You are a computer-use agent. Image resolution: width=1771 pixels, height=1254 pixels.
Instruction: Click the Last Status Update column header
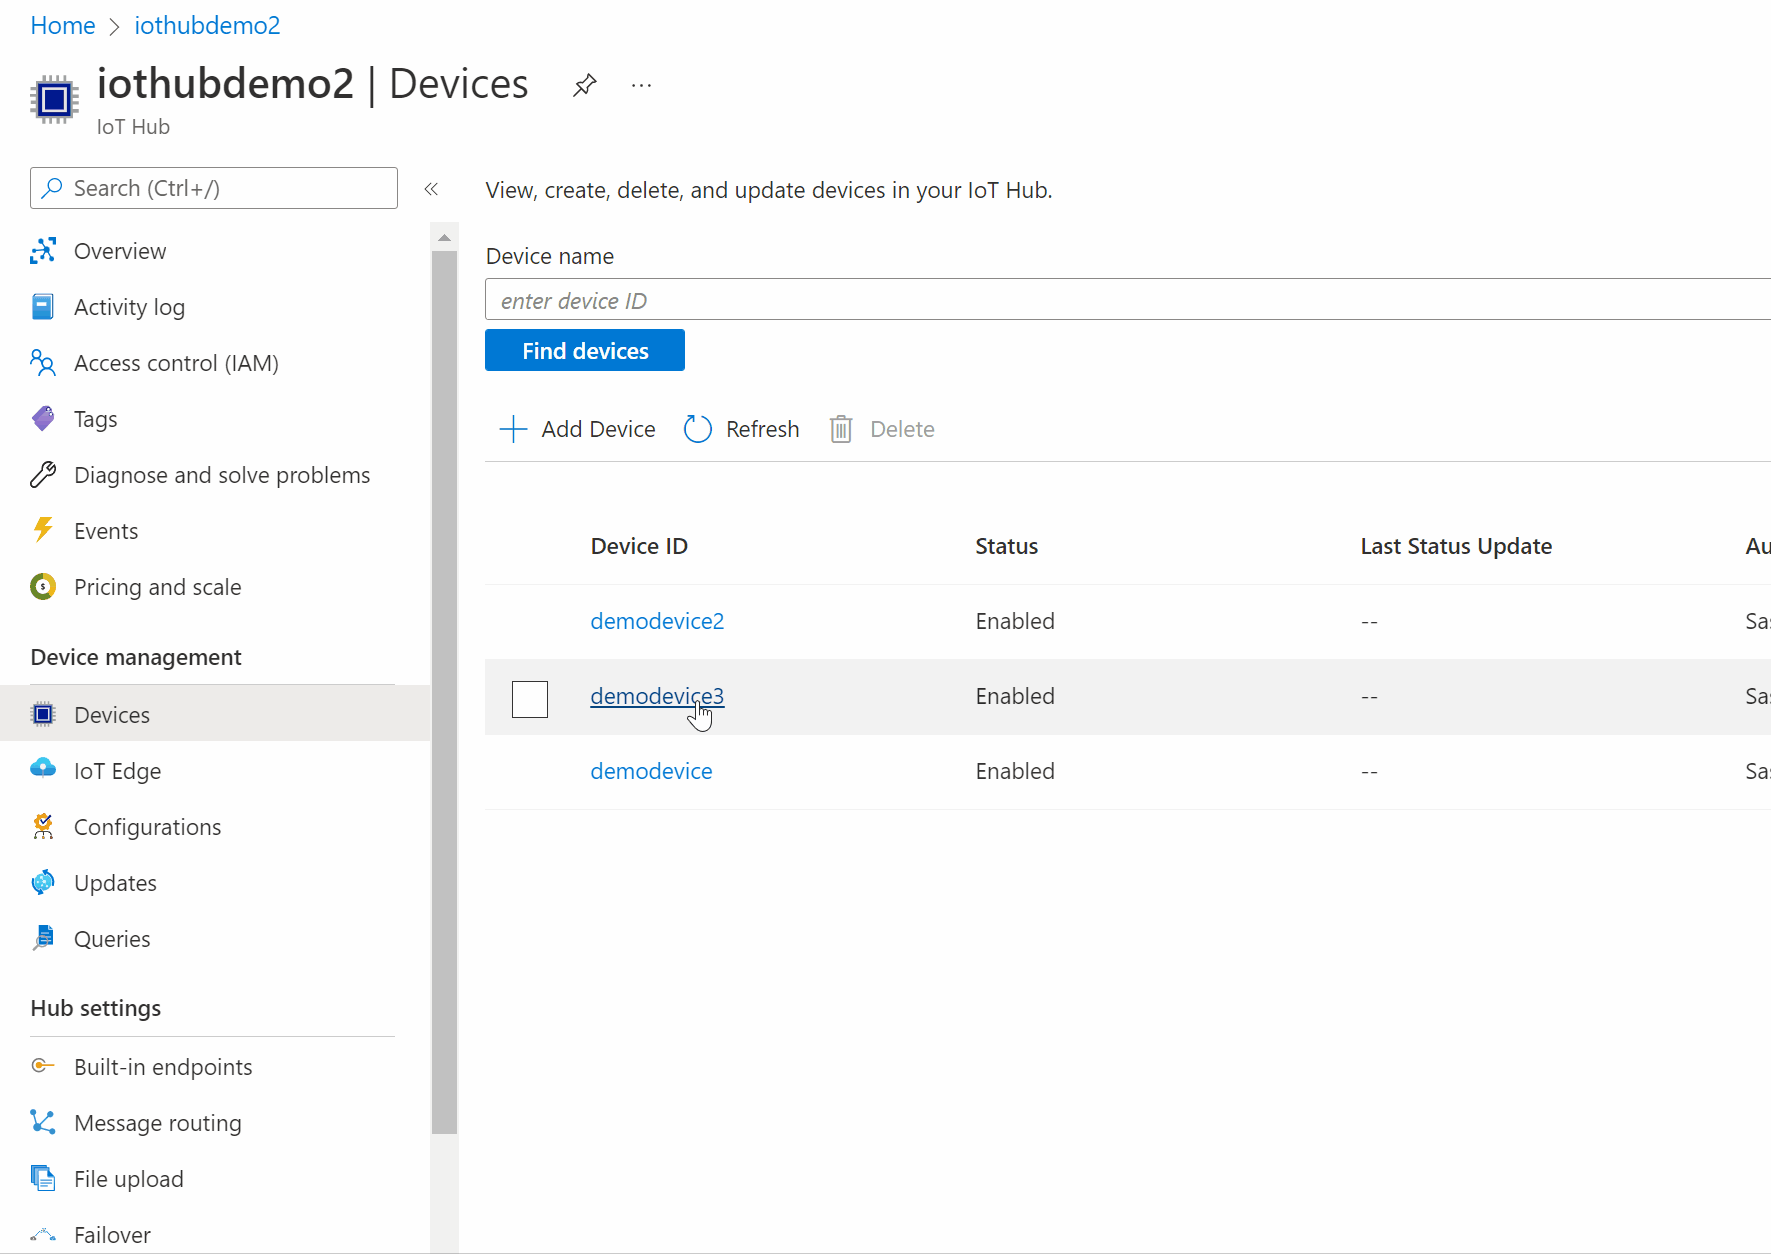(x=1456, y=546)
